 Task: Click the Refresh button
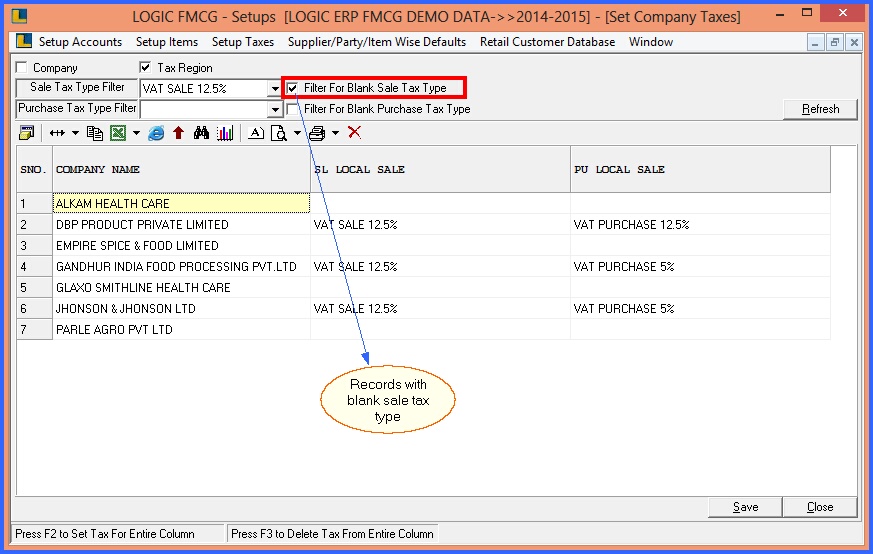pyautogui.click(x=820, y=109)
